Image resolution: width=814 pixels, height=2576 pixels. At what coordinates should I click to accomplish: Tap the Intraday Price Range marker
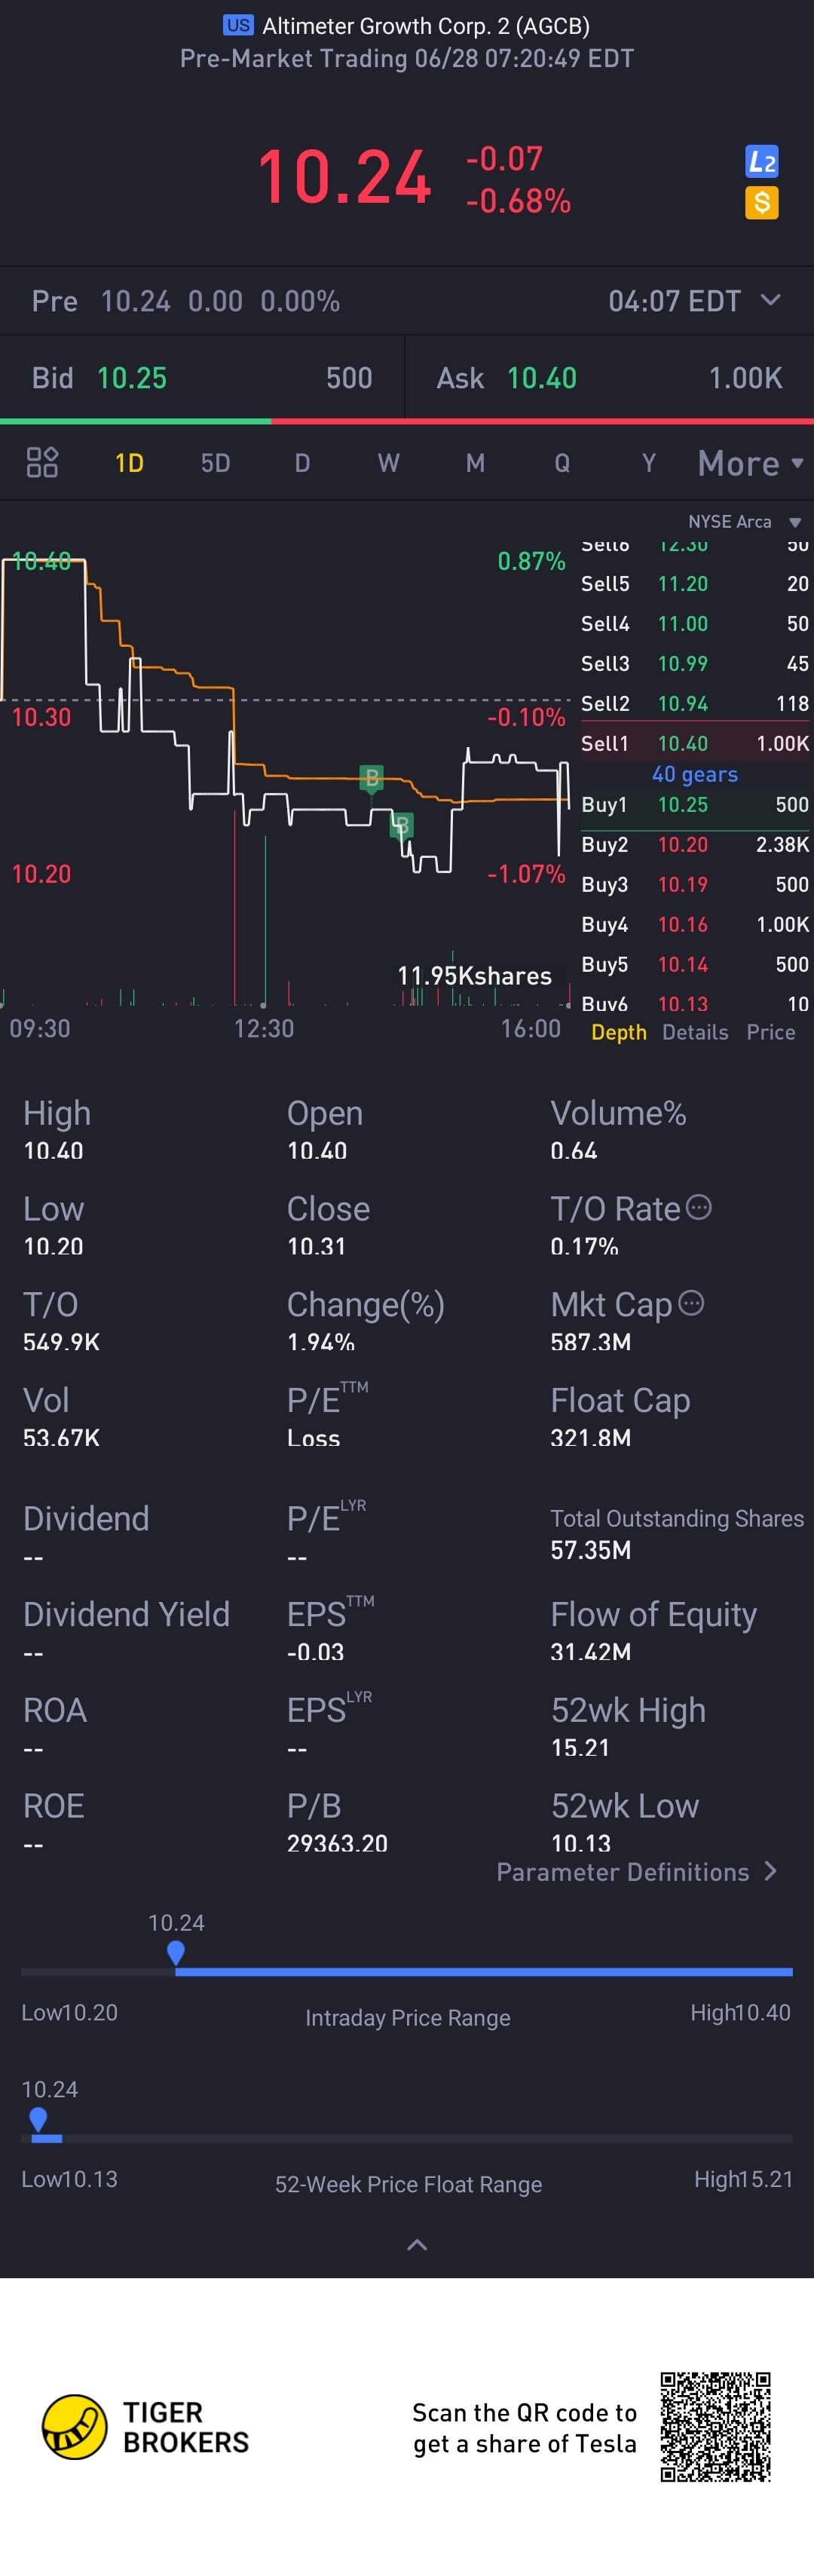[x=176, y=1952]
